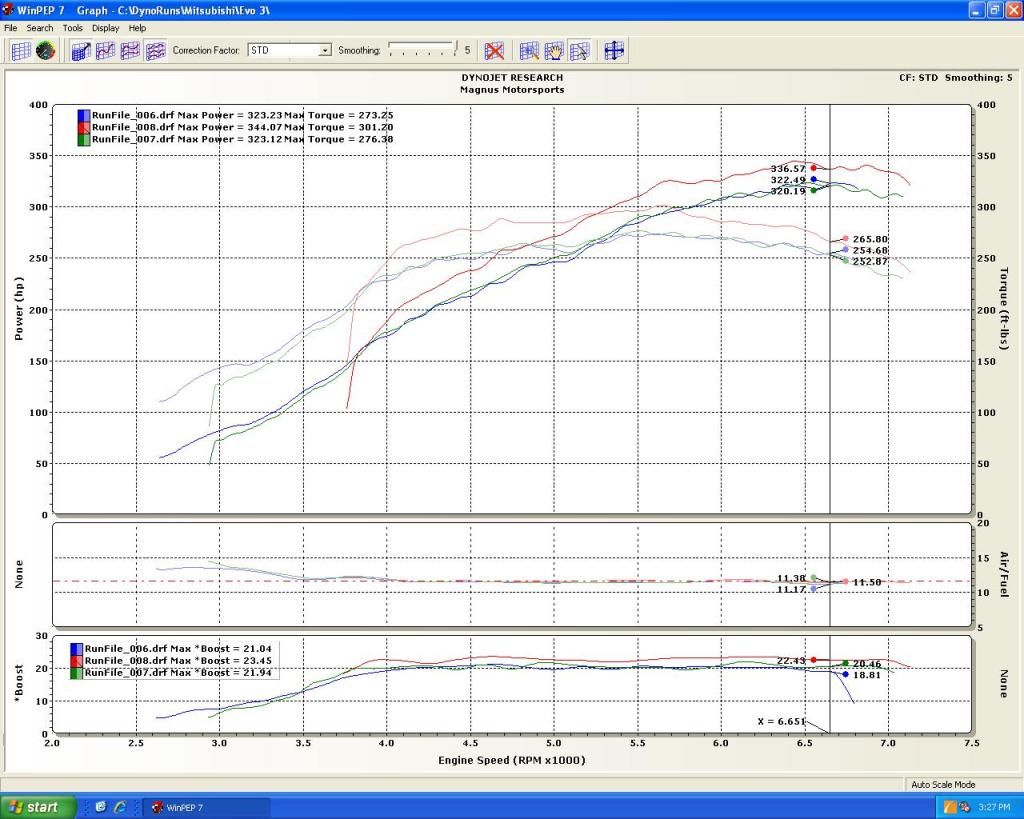Viewport: 1024px width, 819px height.
Task: Click RunFile_006 blue legend swatch in power graph
Action: click(x=84, y=116)
